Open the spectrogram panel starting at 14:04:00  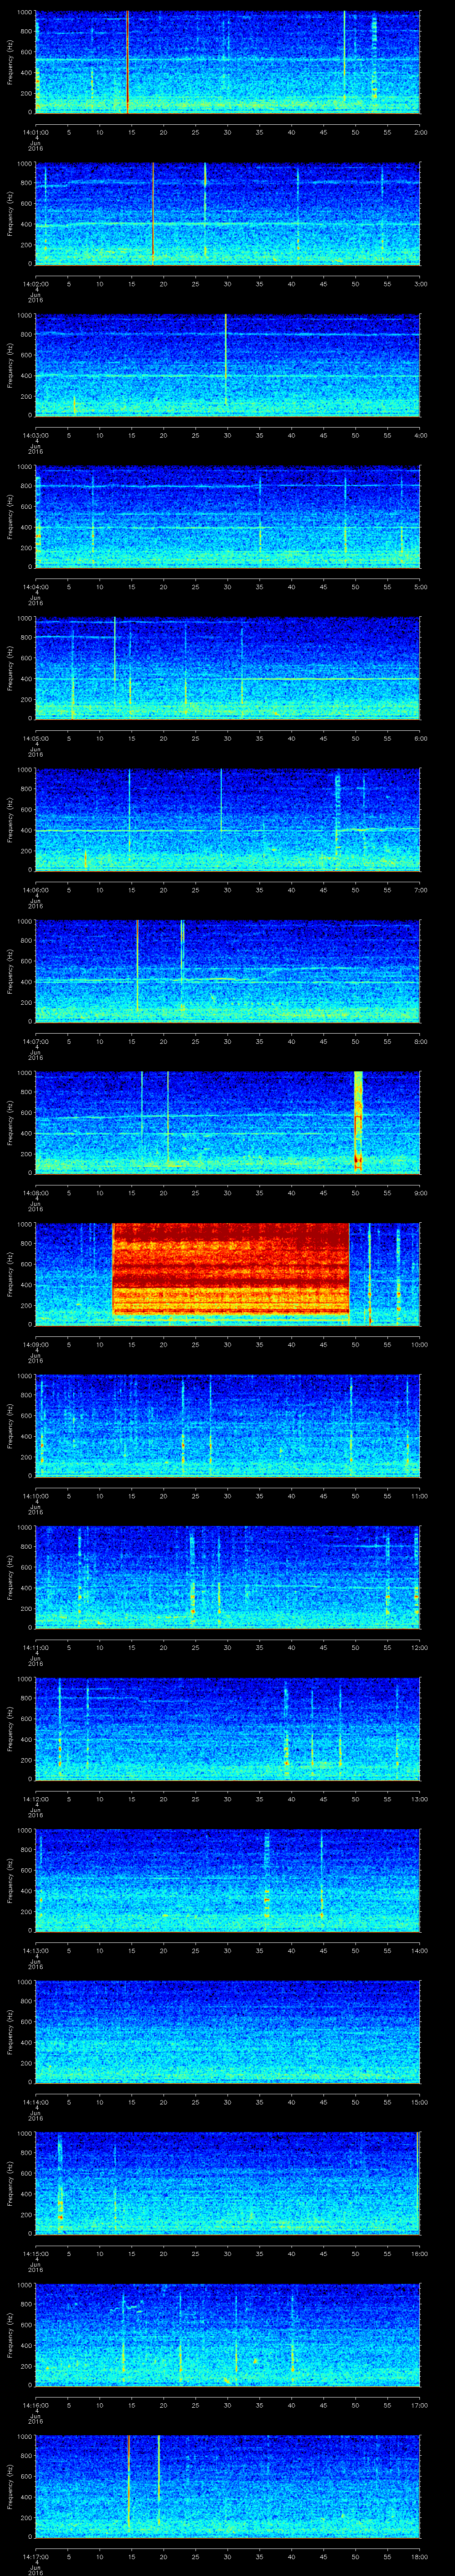coord(228,516)
